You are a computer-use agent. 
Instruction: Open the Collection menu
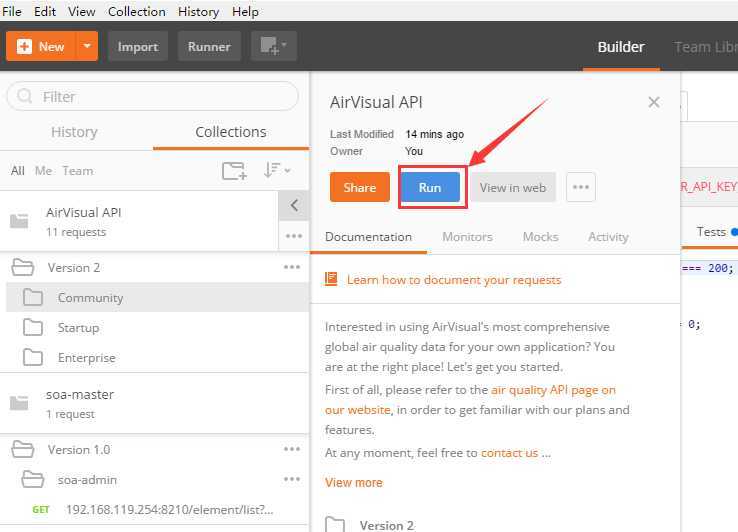click(x=136, y=11)
